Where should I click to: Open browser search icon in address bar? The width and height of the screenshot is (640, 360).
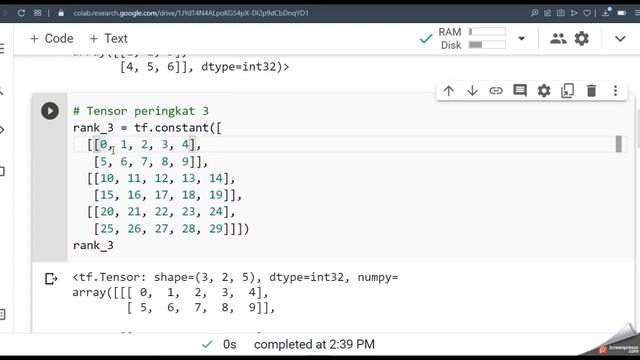(534, 13)
